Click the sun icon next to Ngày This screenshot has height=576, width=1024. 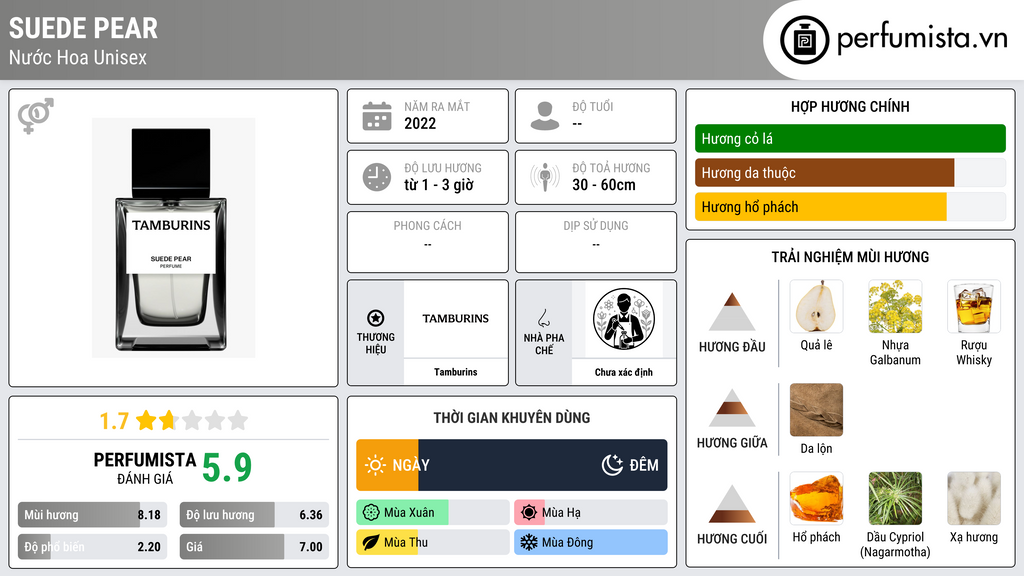[376, 465]
